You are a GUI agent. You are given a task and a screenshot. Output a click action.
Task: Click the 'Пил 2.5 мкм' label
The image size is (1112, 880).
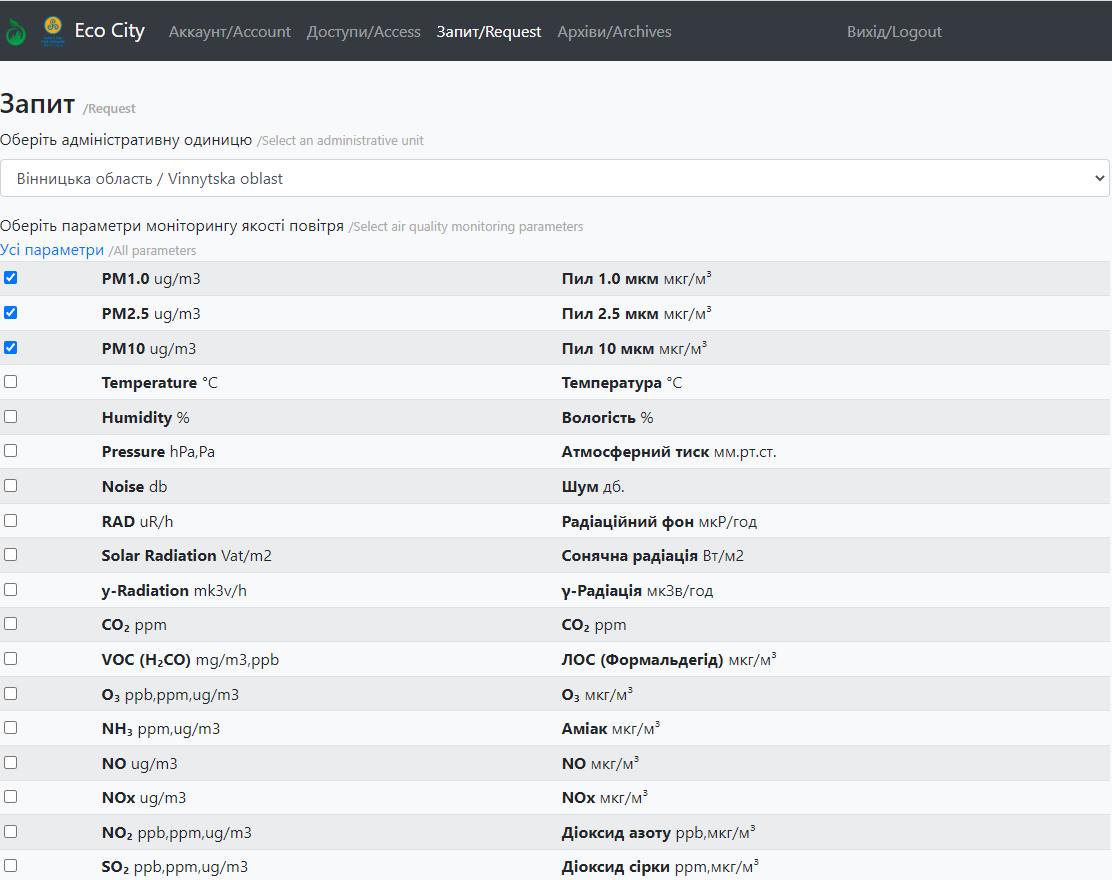click(x=610, y=313)
